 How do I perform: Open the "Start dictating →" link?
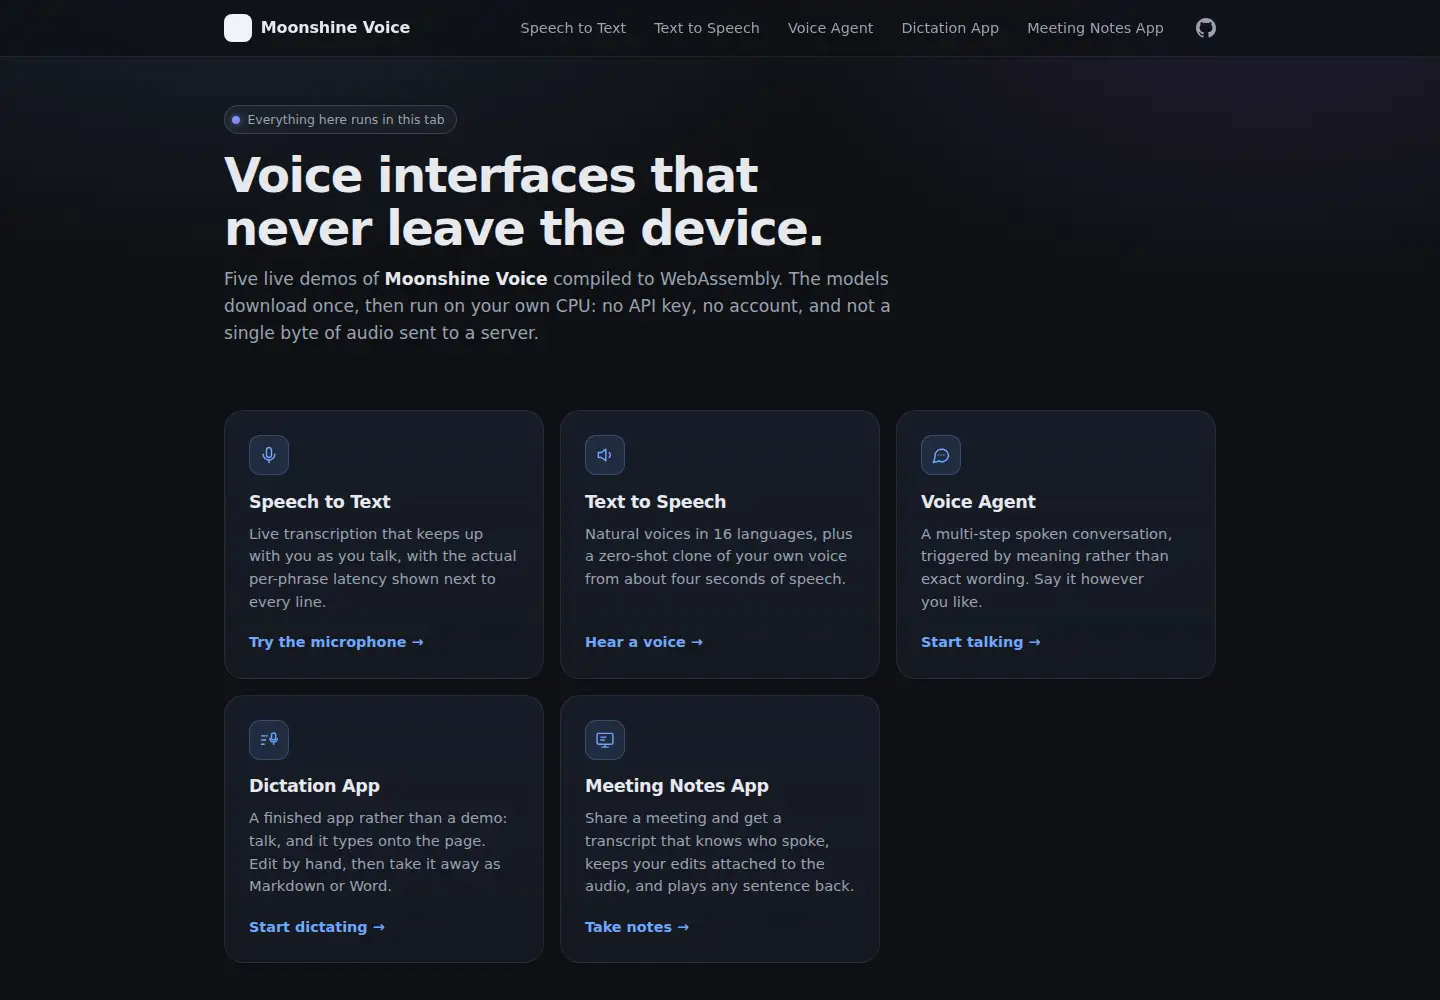[x=317, y=927]
